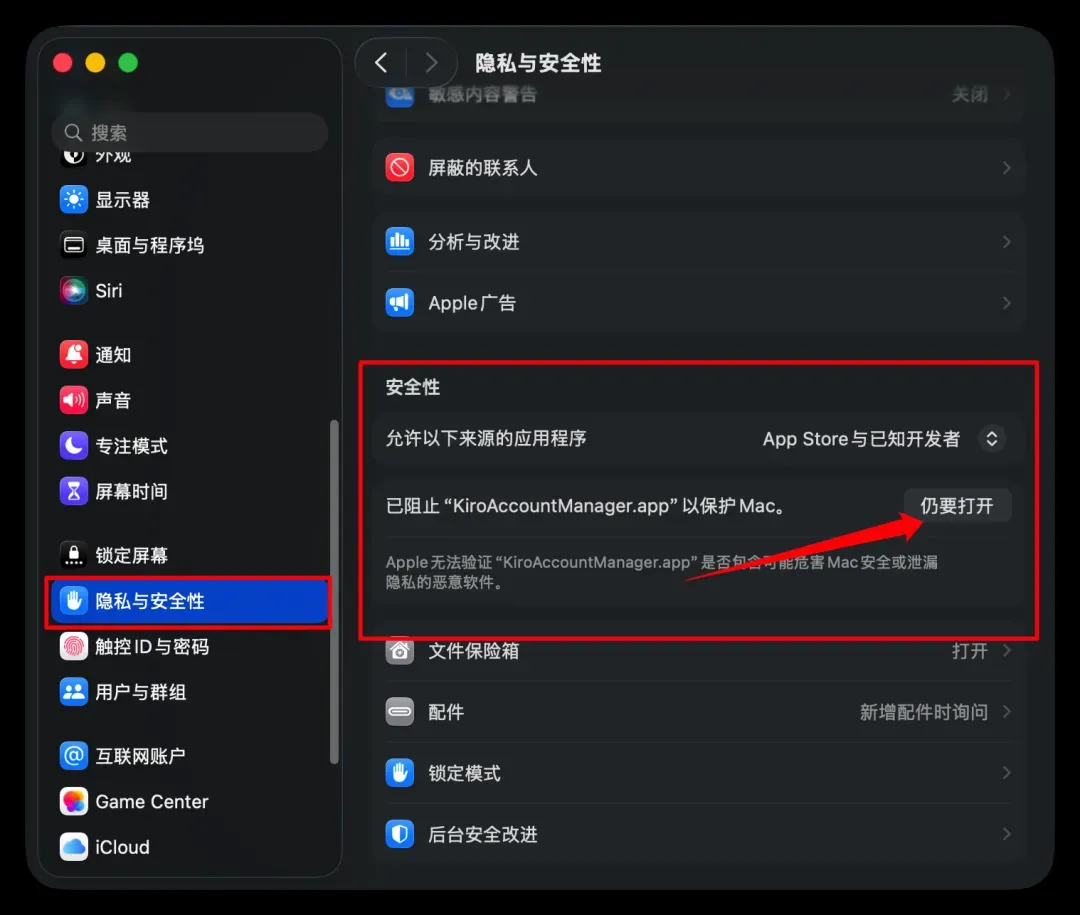Click the 通知 label in sidebar
This screenshot has width=1080, height=915.
(113, 355)
